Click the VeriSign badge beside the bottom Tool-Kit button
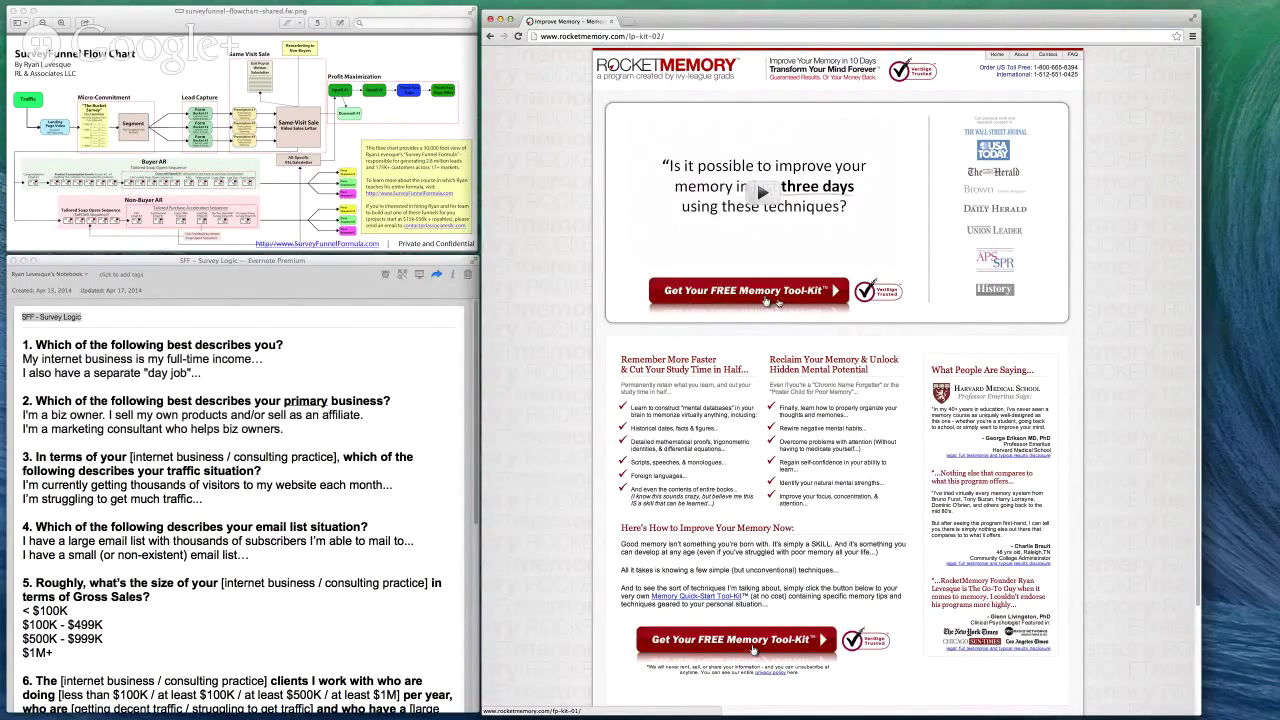The image size is (1280, 720). (866, 640)
